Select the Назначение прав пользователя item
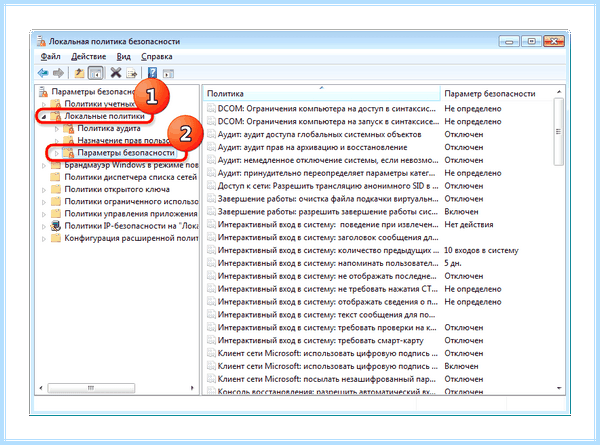This screenshot has height=445, width=600. 124,140
